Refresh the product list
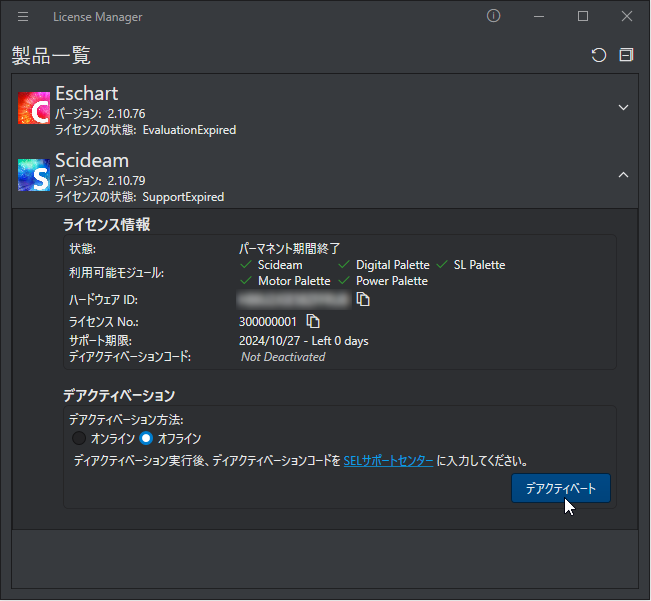The height and width of the screenshot is (601, 651). coord(599,55)
